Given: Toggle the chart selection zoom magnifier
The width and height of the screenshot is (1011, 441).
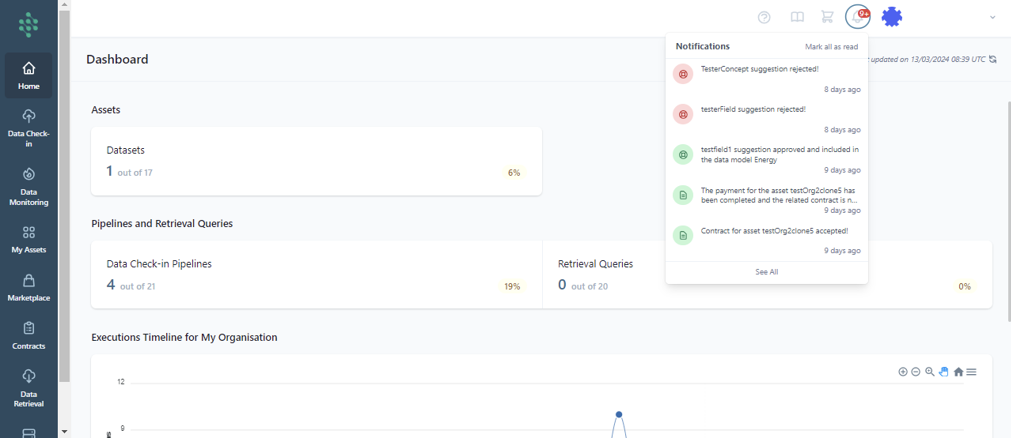Looking at the screenshot, I should pyautogui.click(x=930, y=372).
